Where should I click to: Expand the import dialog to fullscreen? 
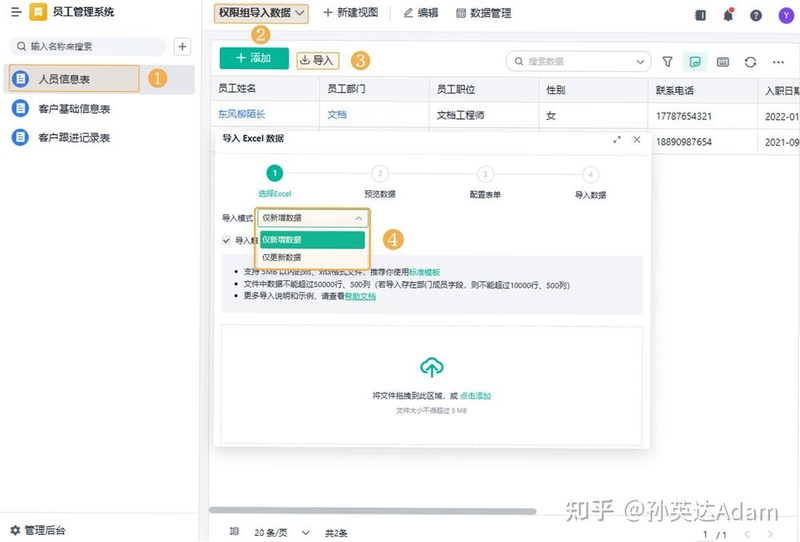[x=617, y=139]
